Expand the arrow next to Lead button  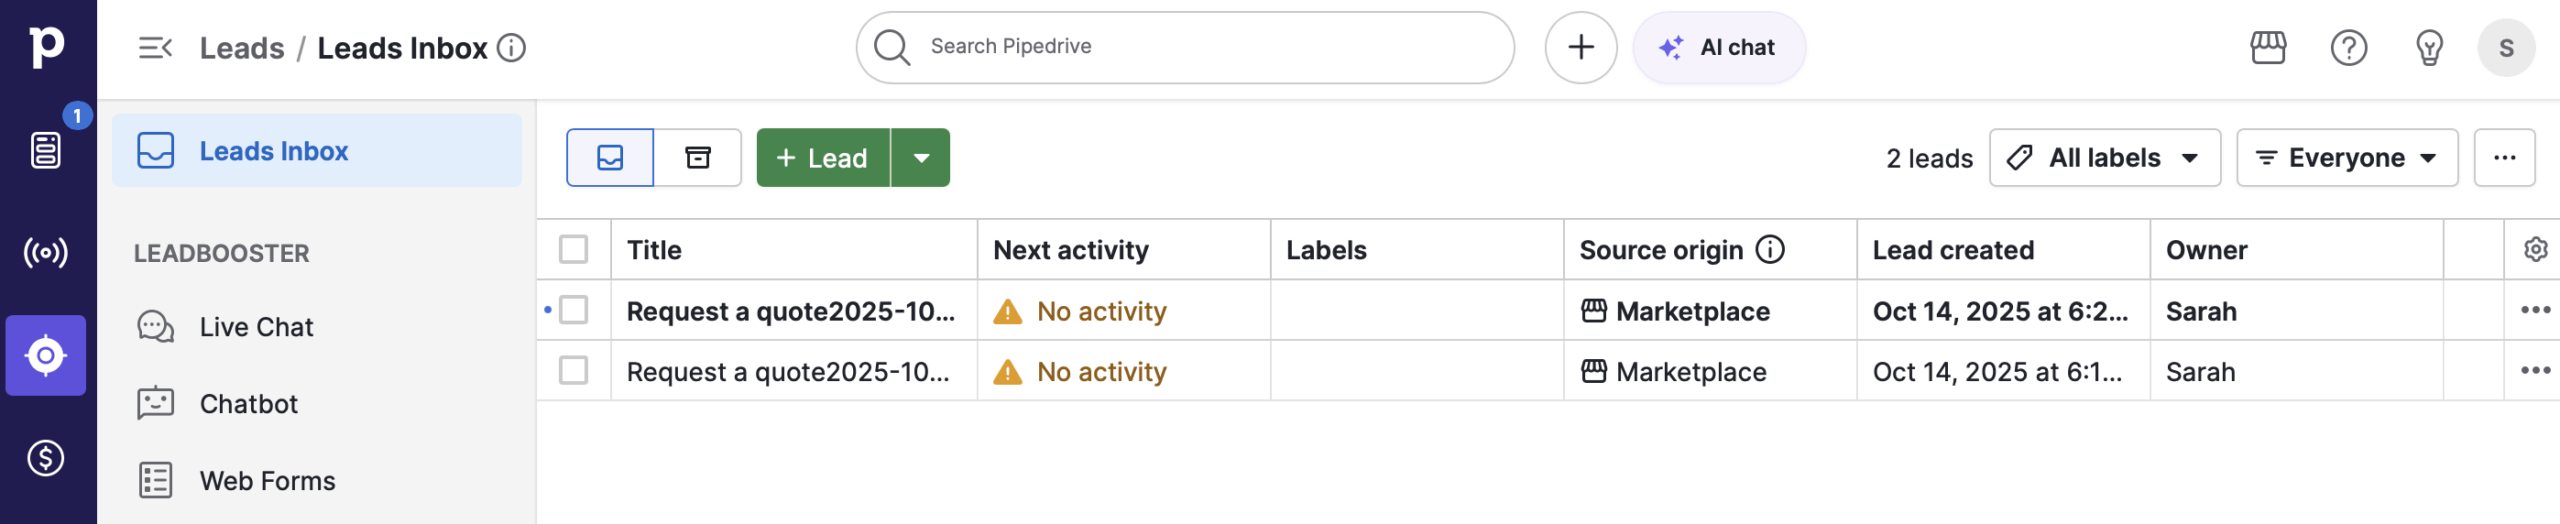[921, 157]
